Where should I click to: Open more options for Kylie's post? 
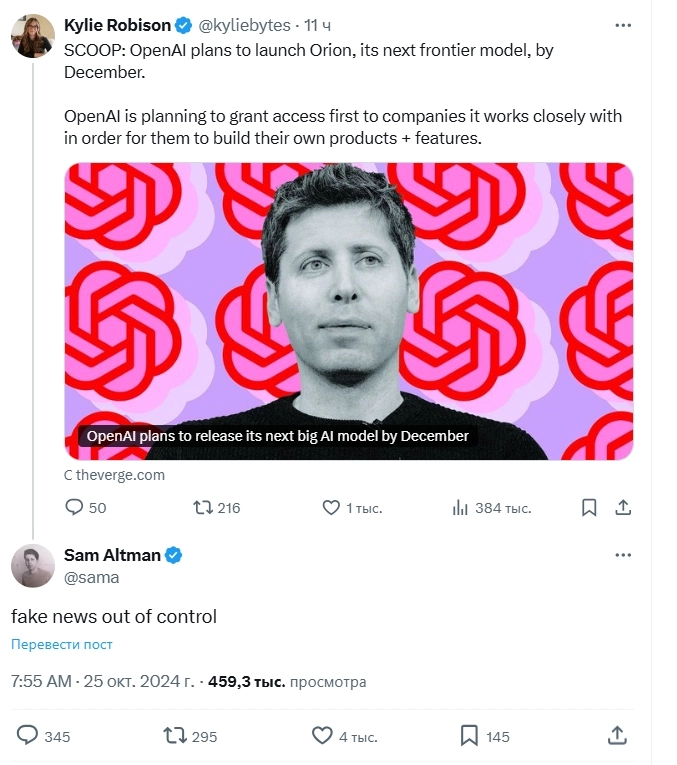[623, 26]
